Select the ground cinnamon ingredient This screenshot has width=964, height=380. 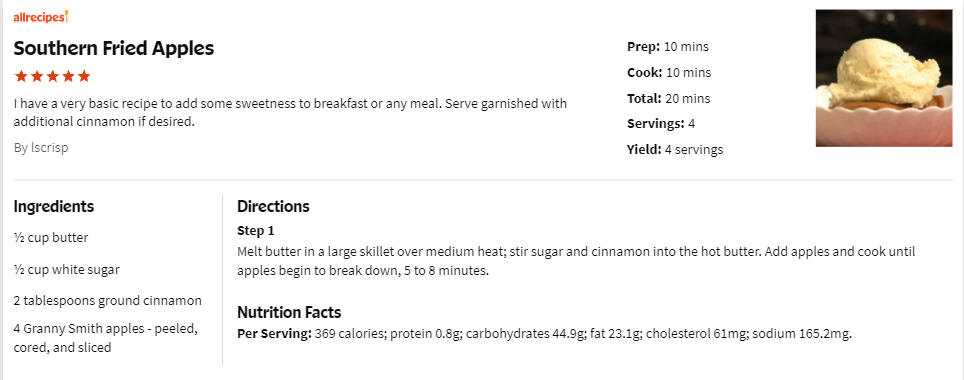coord(108,301)
